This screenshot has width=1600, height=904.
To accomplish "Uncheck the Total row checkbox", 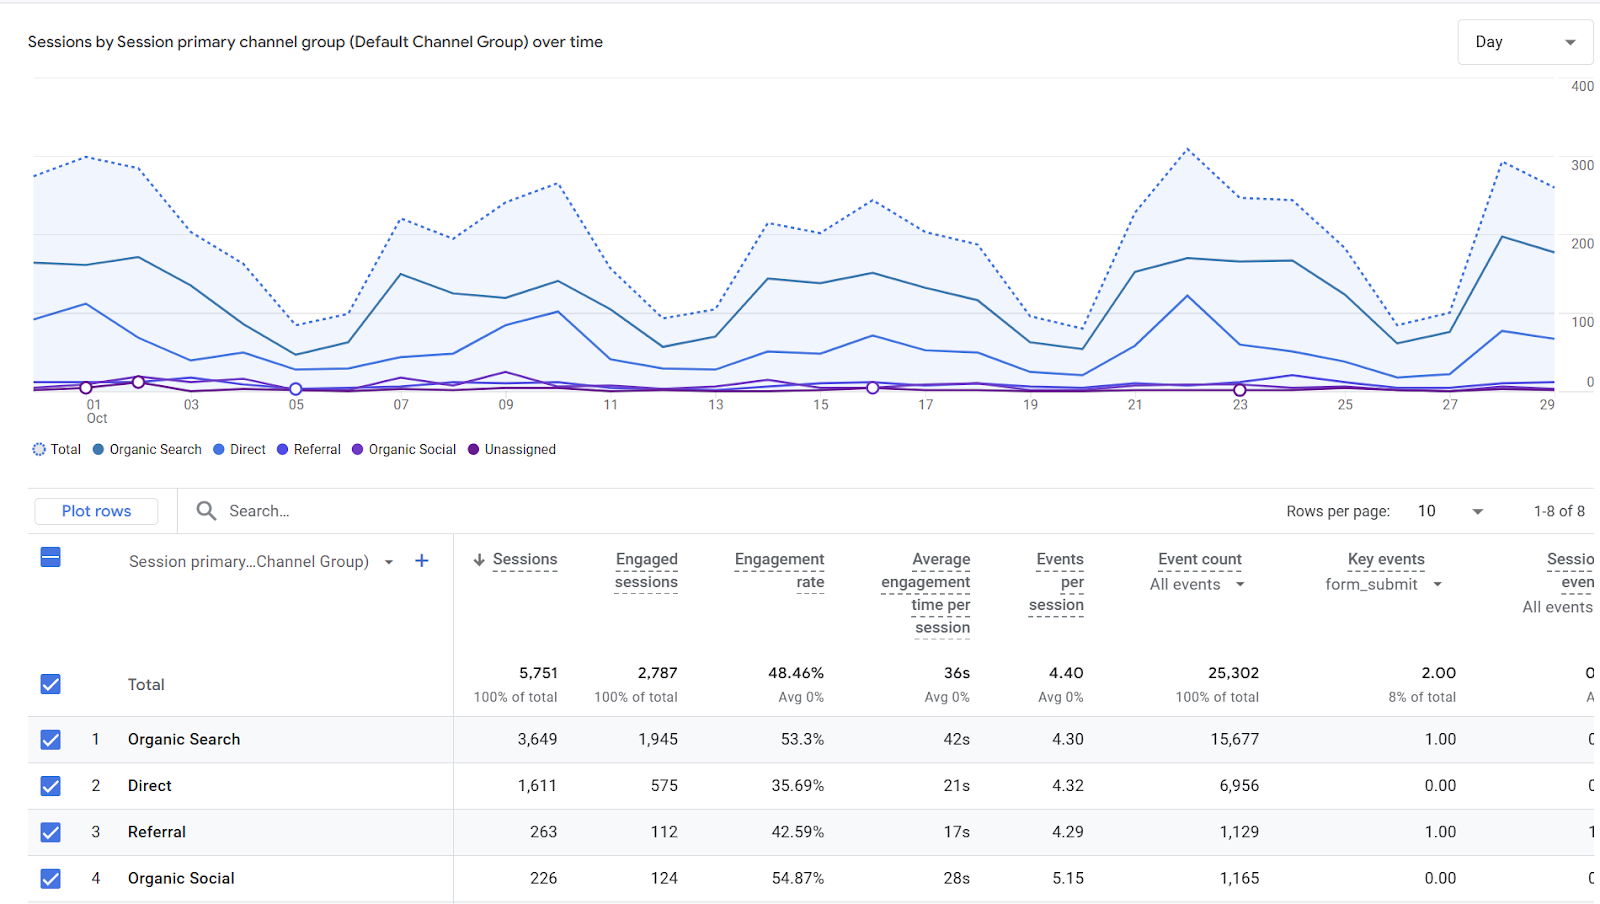I will point(51,684).
